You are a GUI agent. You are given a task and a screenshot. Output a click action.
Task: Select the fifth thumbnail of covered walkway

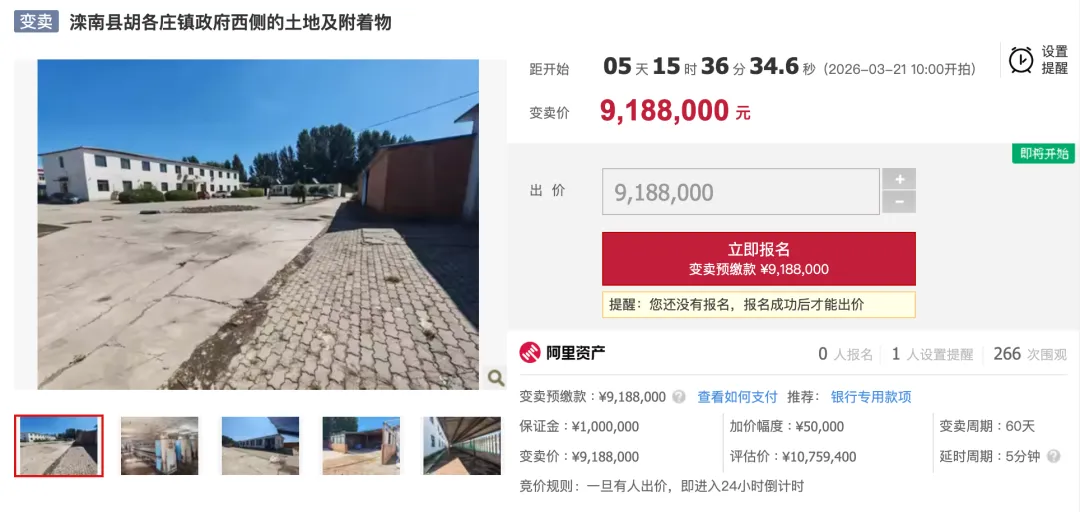coord(461,445)
